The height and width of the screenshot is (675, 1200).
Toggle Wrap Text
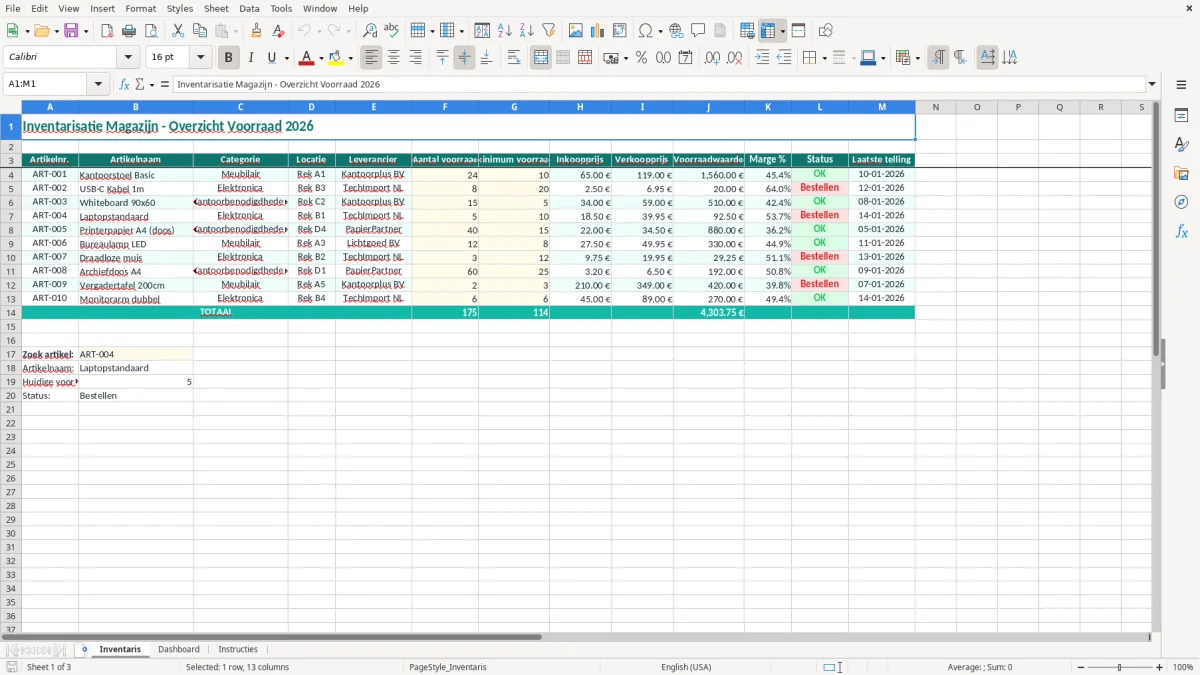click(x=514, y=58)
